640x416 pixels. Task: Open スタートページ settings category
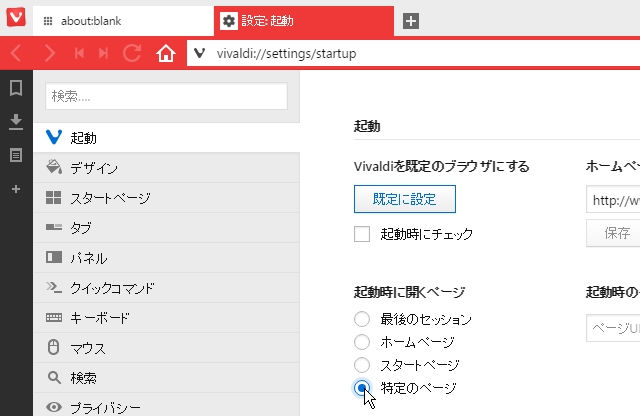click(x=167, y=198)
